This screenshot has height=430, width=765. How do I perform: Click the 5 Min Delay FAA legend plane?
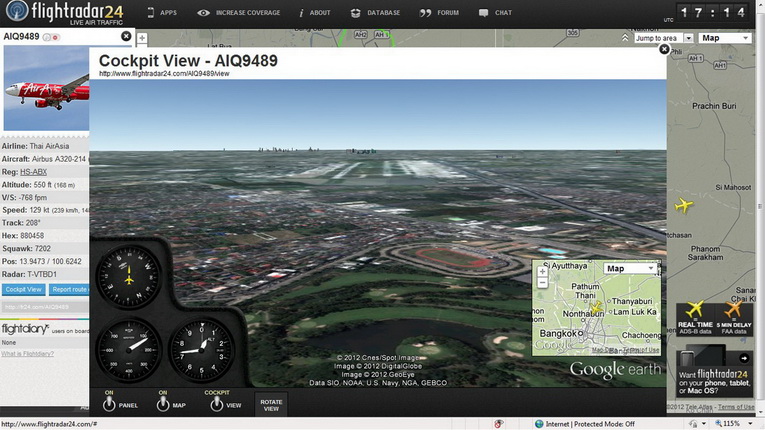733,309
